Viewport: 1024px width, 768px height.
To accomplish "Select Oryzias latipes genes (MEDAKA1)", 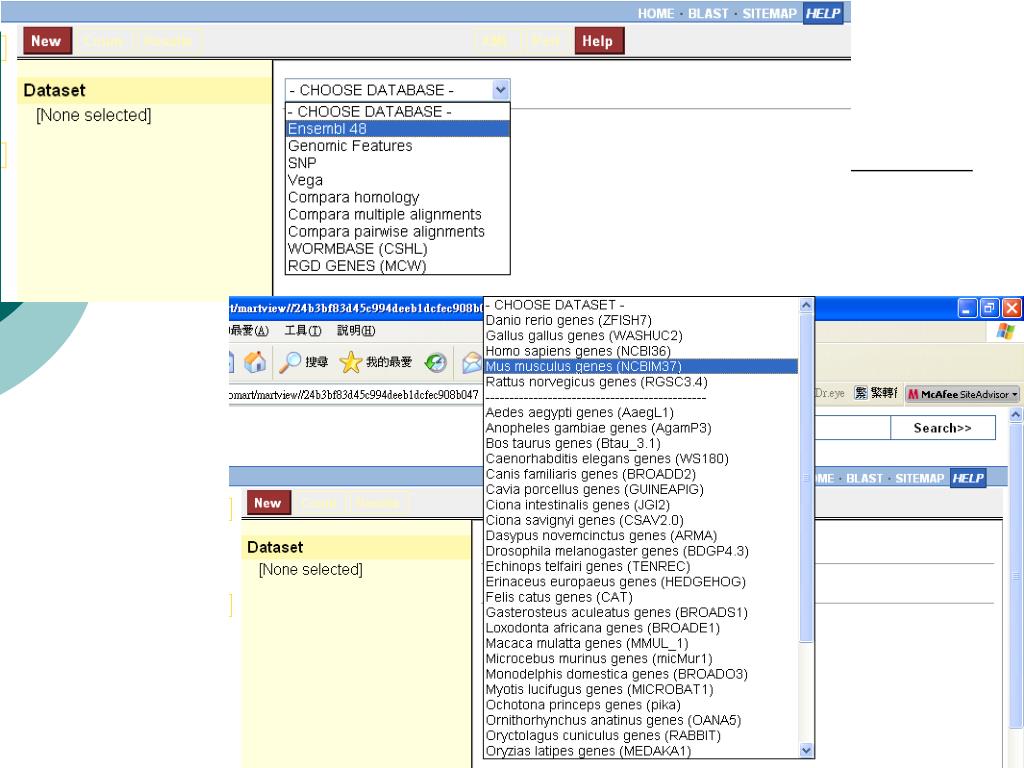I will point(641,751).
